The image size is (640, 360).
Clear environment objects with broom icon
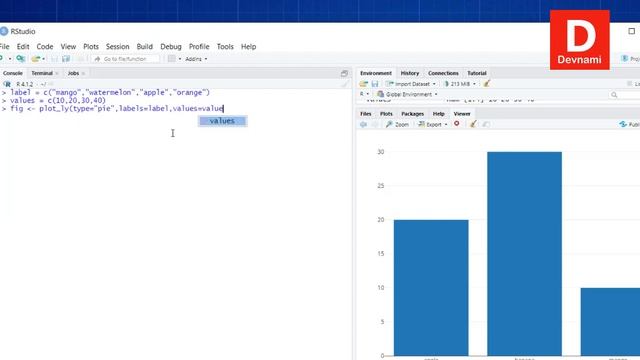(x=486, y=84)
